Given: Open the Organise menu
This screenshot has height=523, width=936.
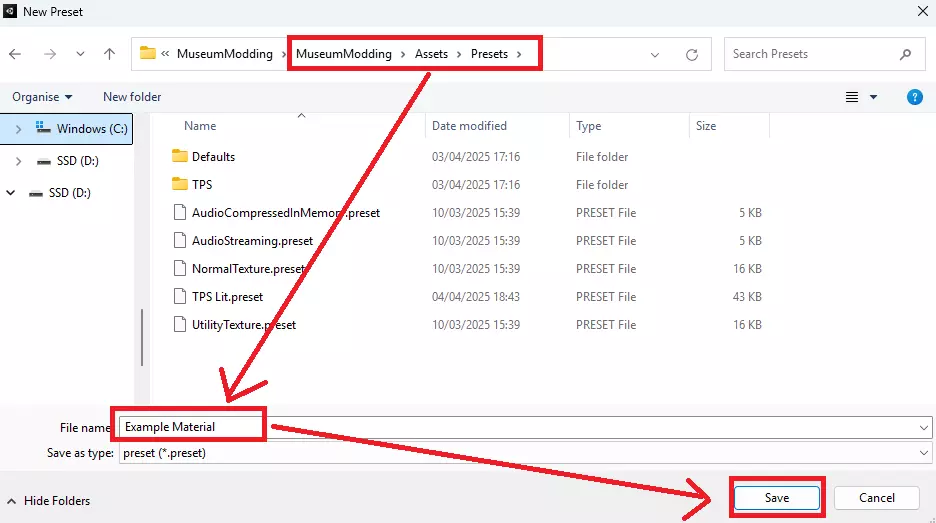Looking at the screenshot, I should [x=42, y=97].
